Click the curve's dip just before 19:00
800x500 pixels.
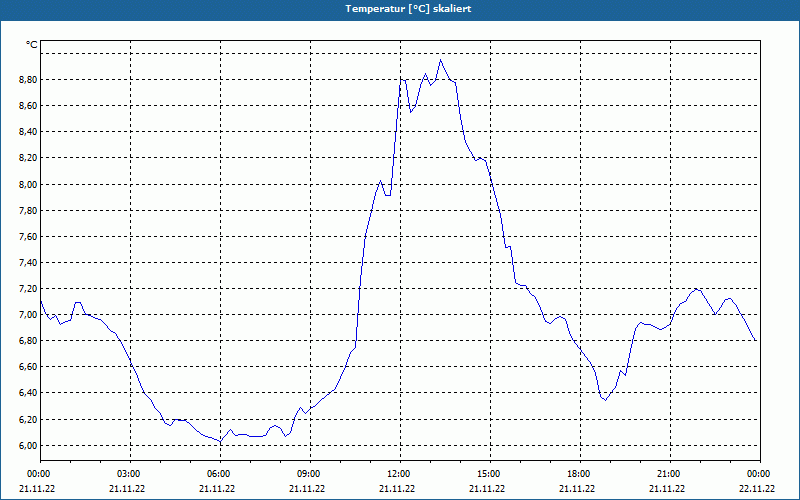tap(605, 400)
